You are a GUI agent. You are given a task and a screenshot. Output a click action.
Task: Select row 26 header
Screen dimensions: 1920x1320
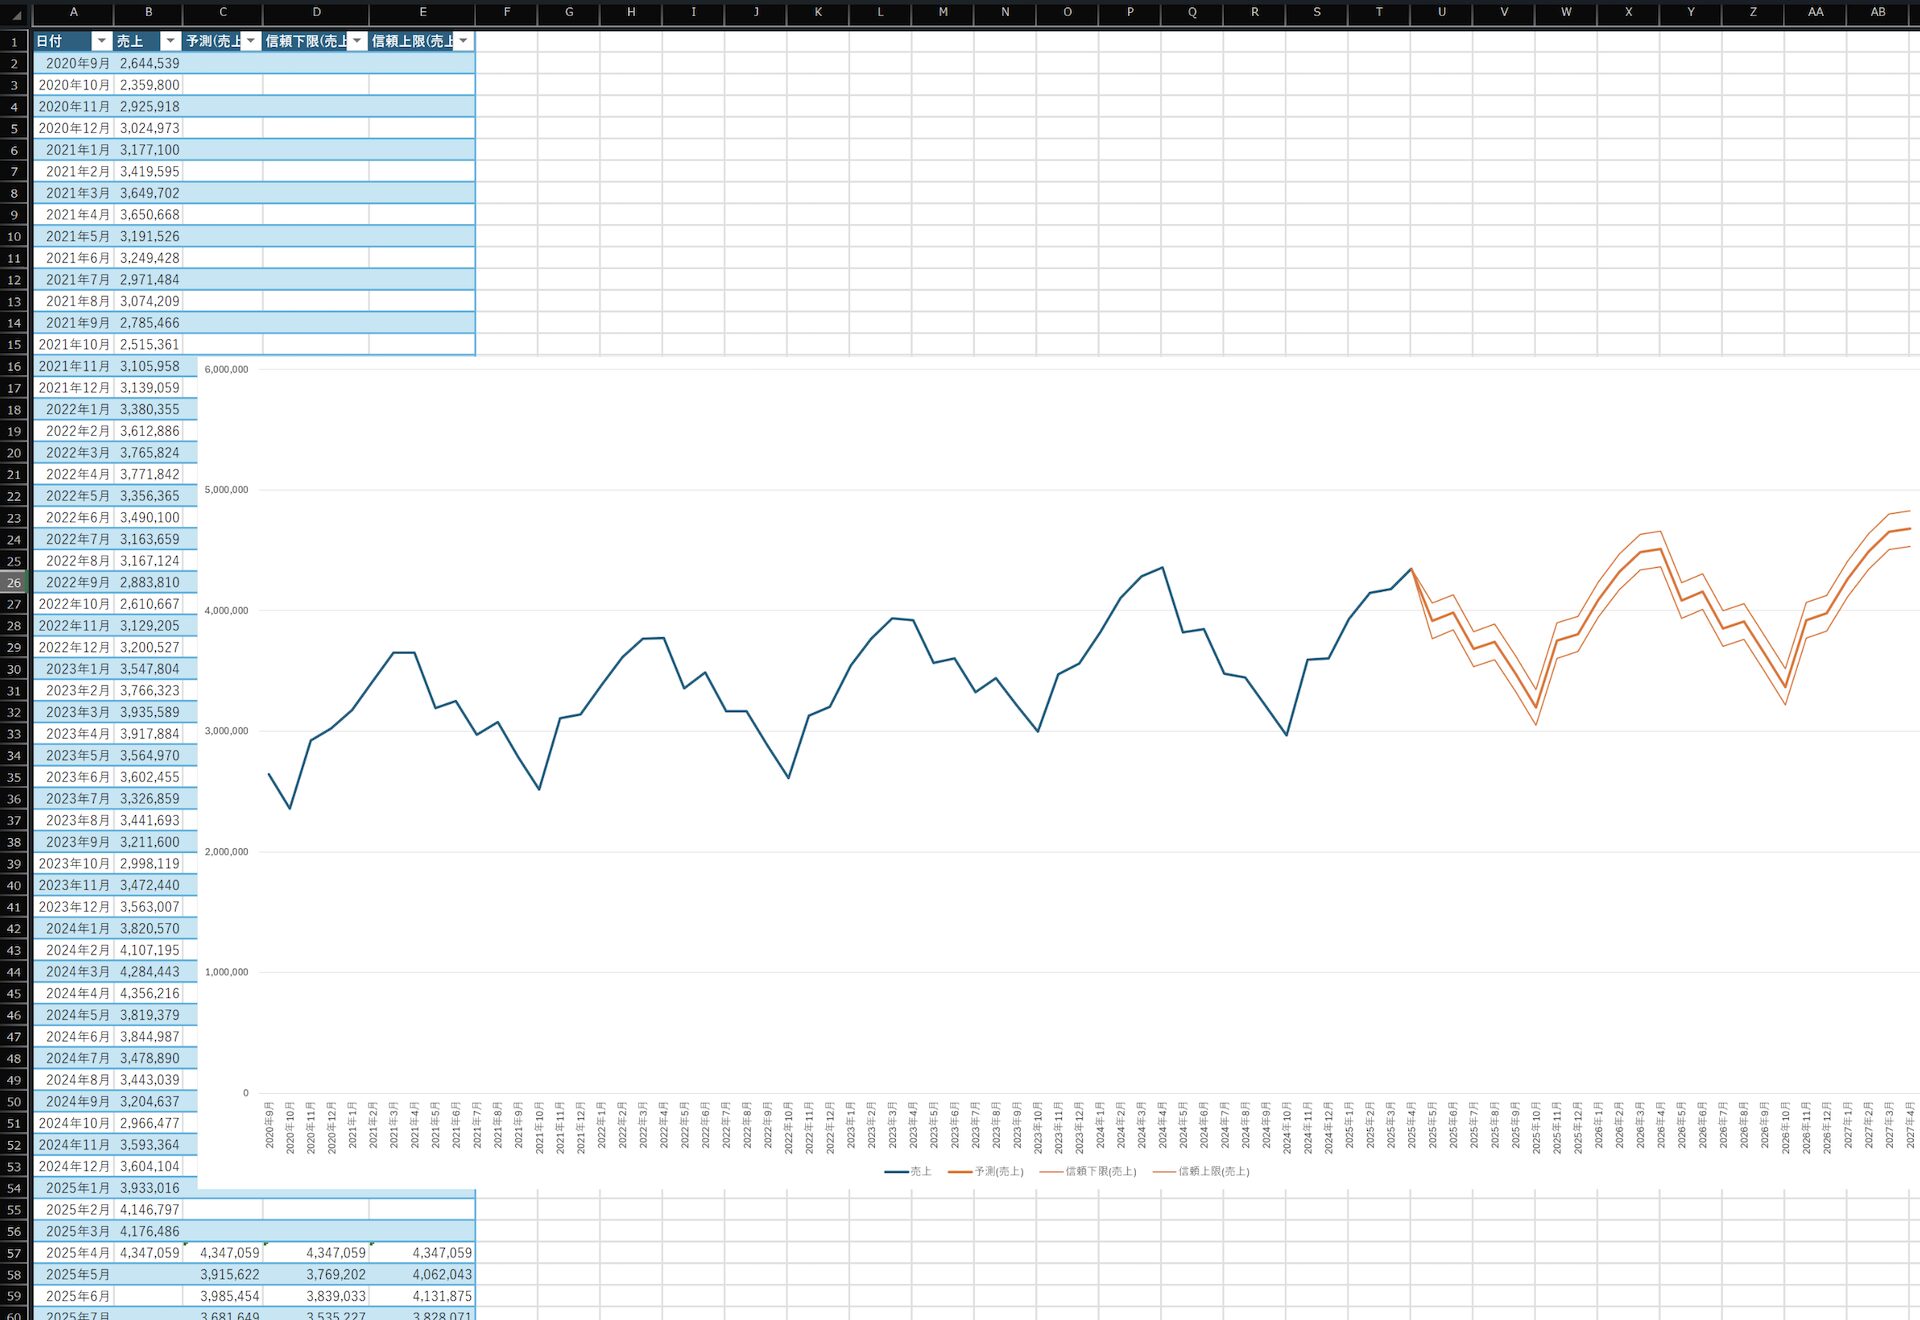click(x=14, y=583)
